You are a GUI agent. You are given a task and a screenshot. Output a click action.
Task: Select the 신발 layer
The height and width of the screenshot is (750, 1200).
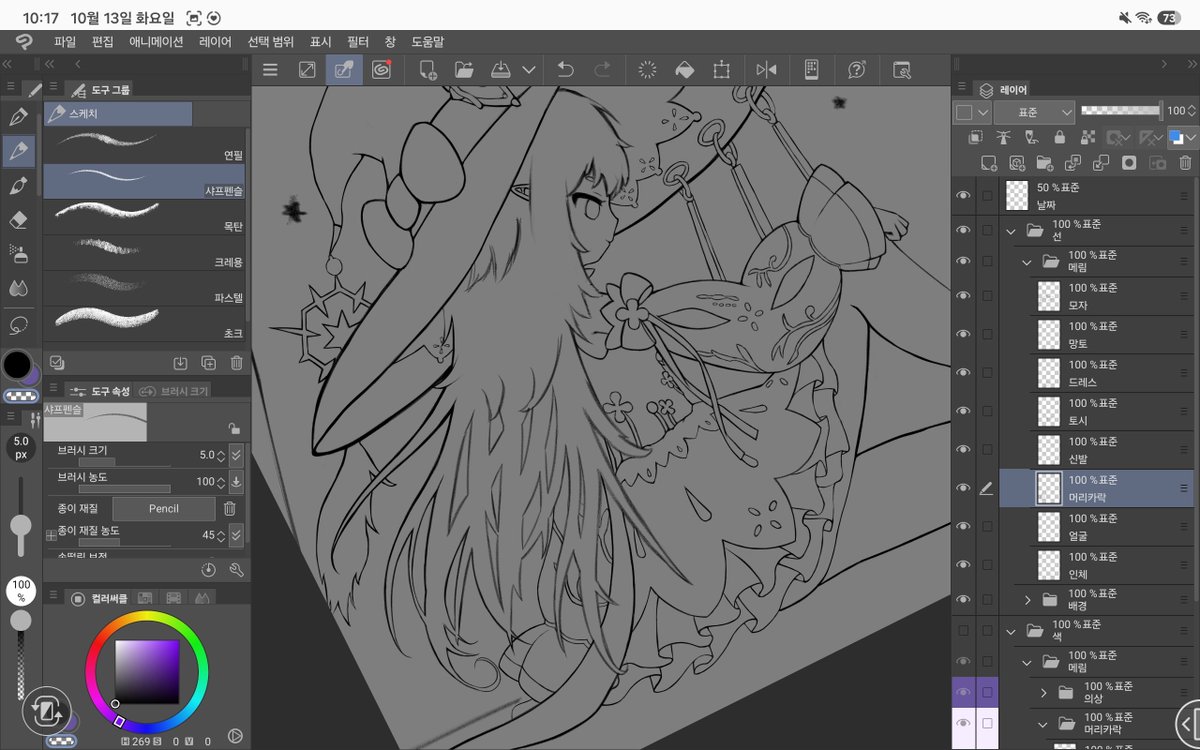coord(1096,450)
